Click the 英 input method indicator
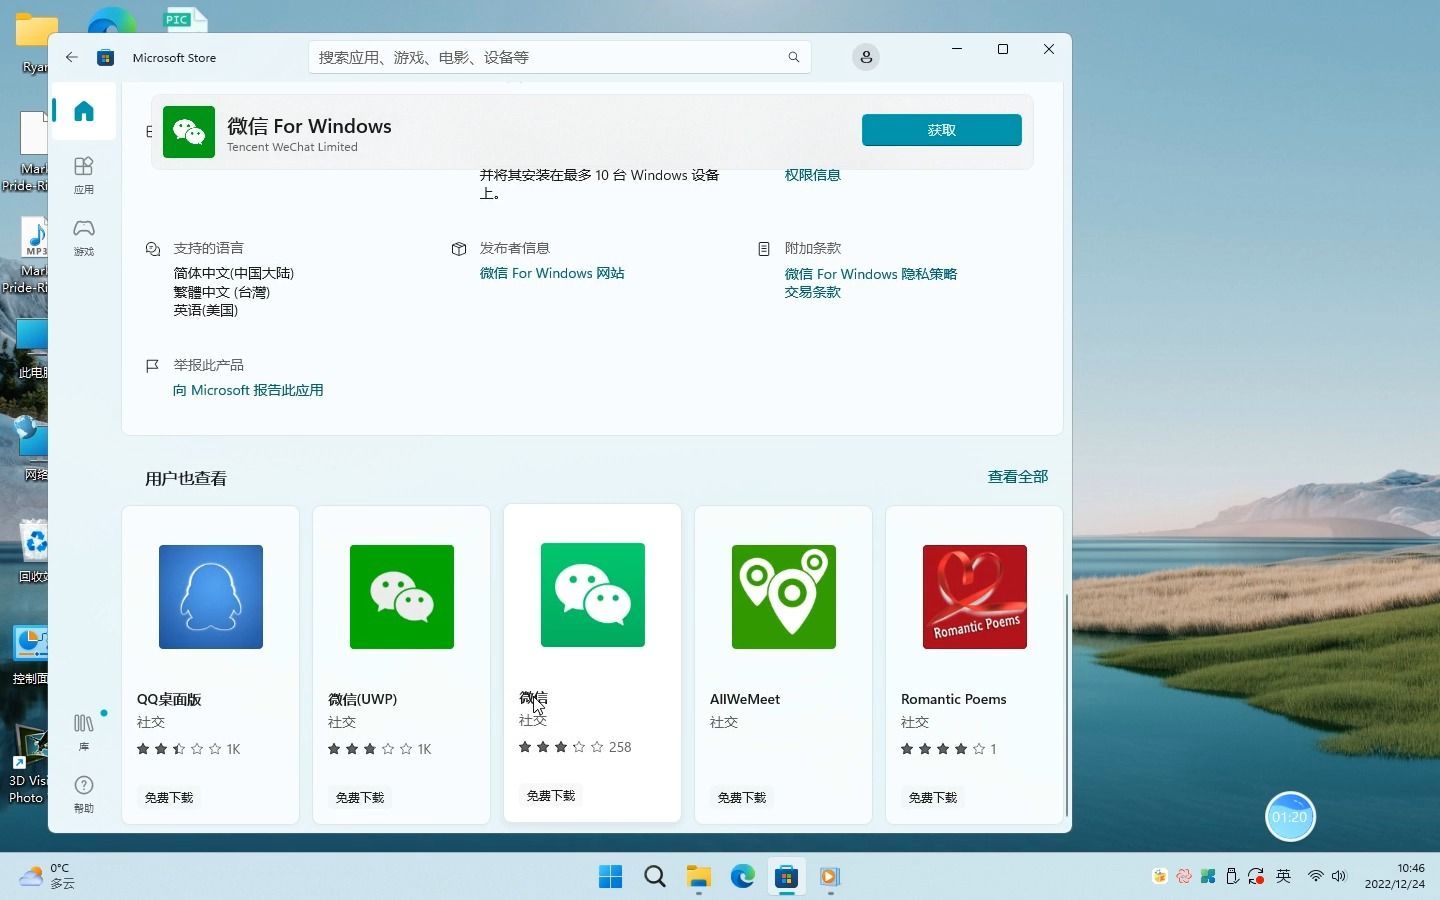This screenshot has width=1440, height=900. pyautogui.click(x=1284, y=876)
